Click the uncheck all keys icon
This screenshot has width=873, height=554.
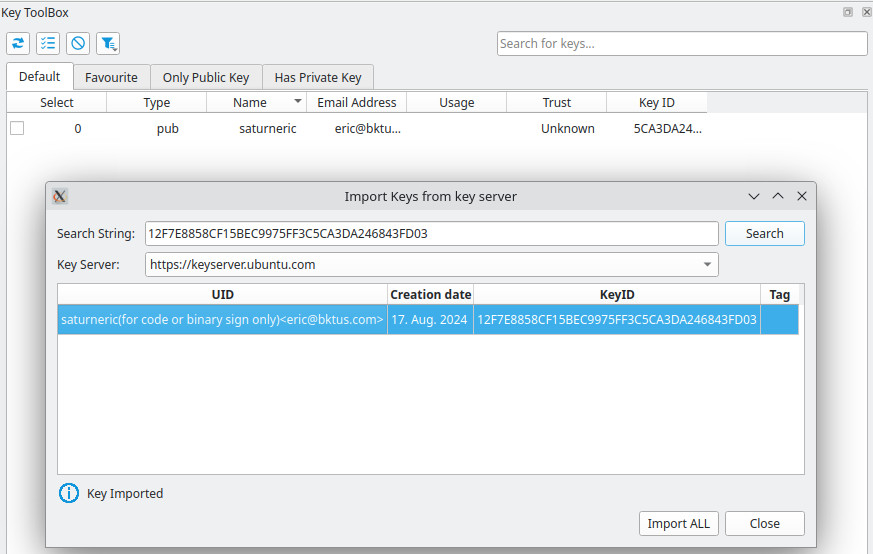tap(78, 43)
